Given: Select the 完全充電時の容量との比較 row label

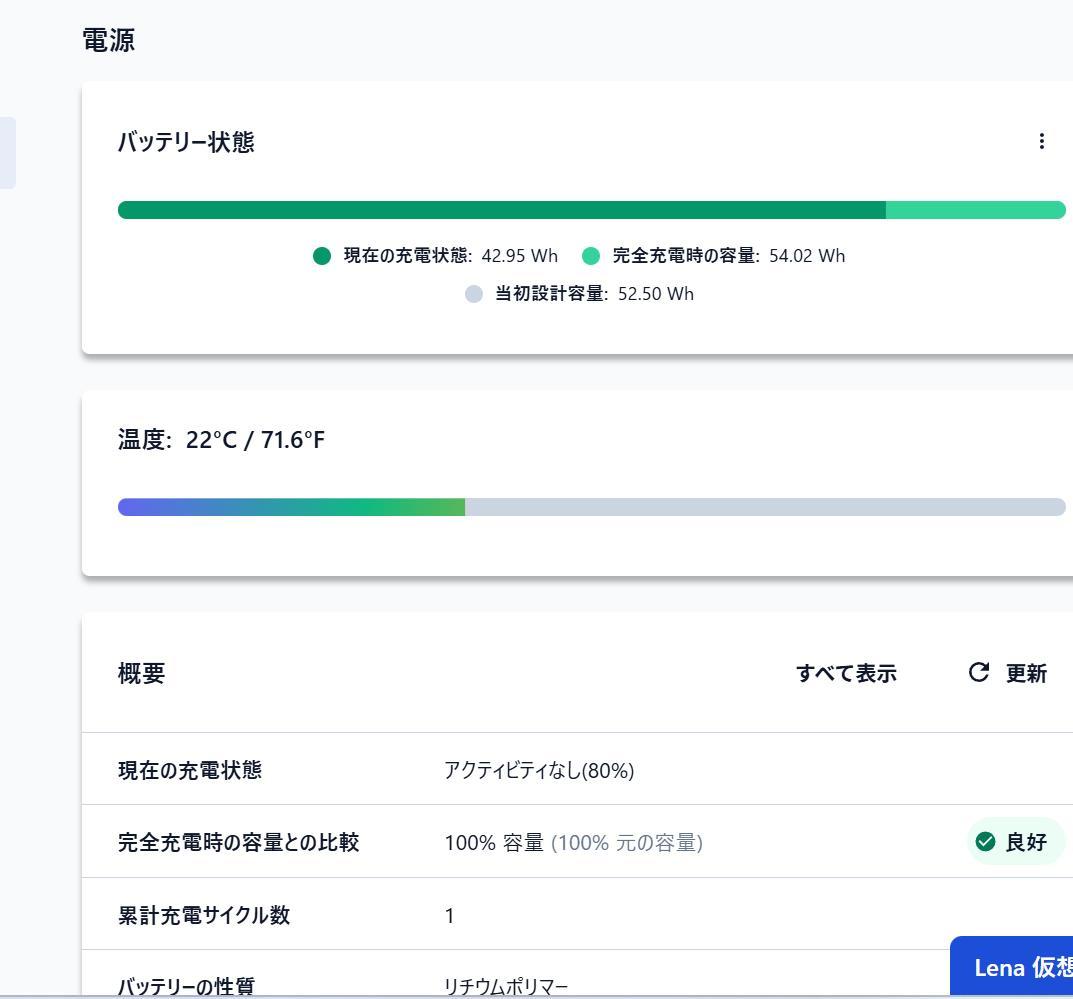Looking at the screenshot, I should [238, 842].
